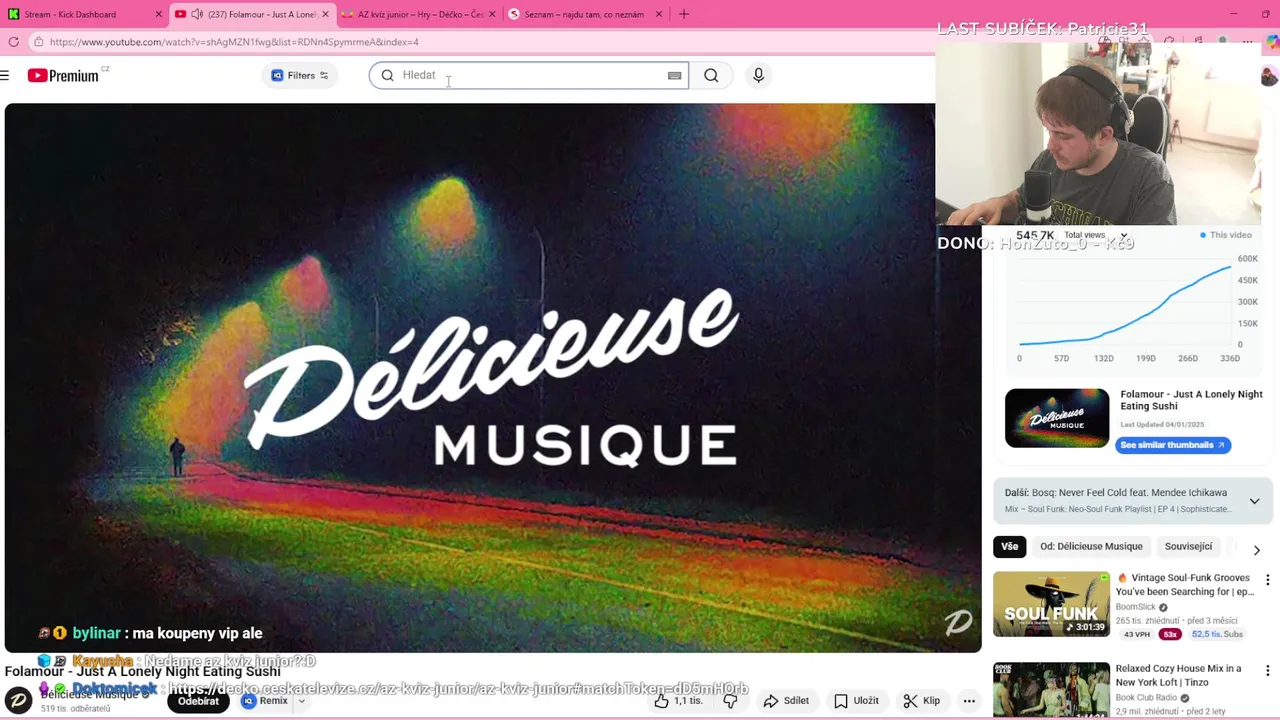Switch to the AZ kvíz junior tab
This screenshot has height=720, width=1280.
click(420, 14)
